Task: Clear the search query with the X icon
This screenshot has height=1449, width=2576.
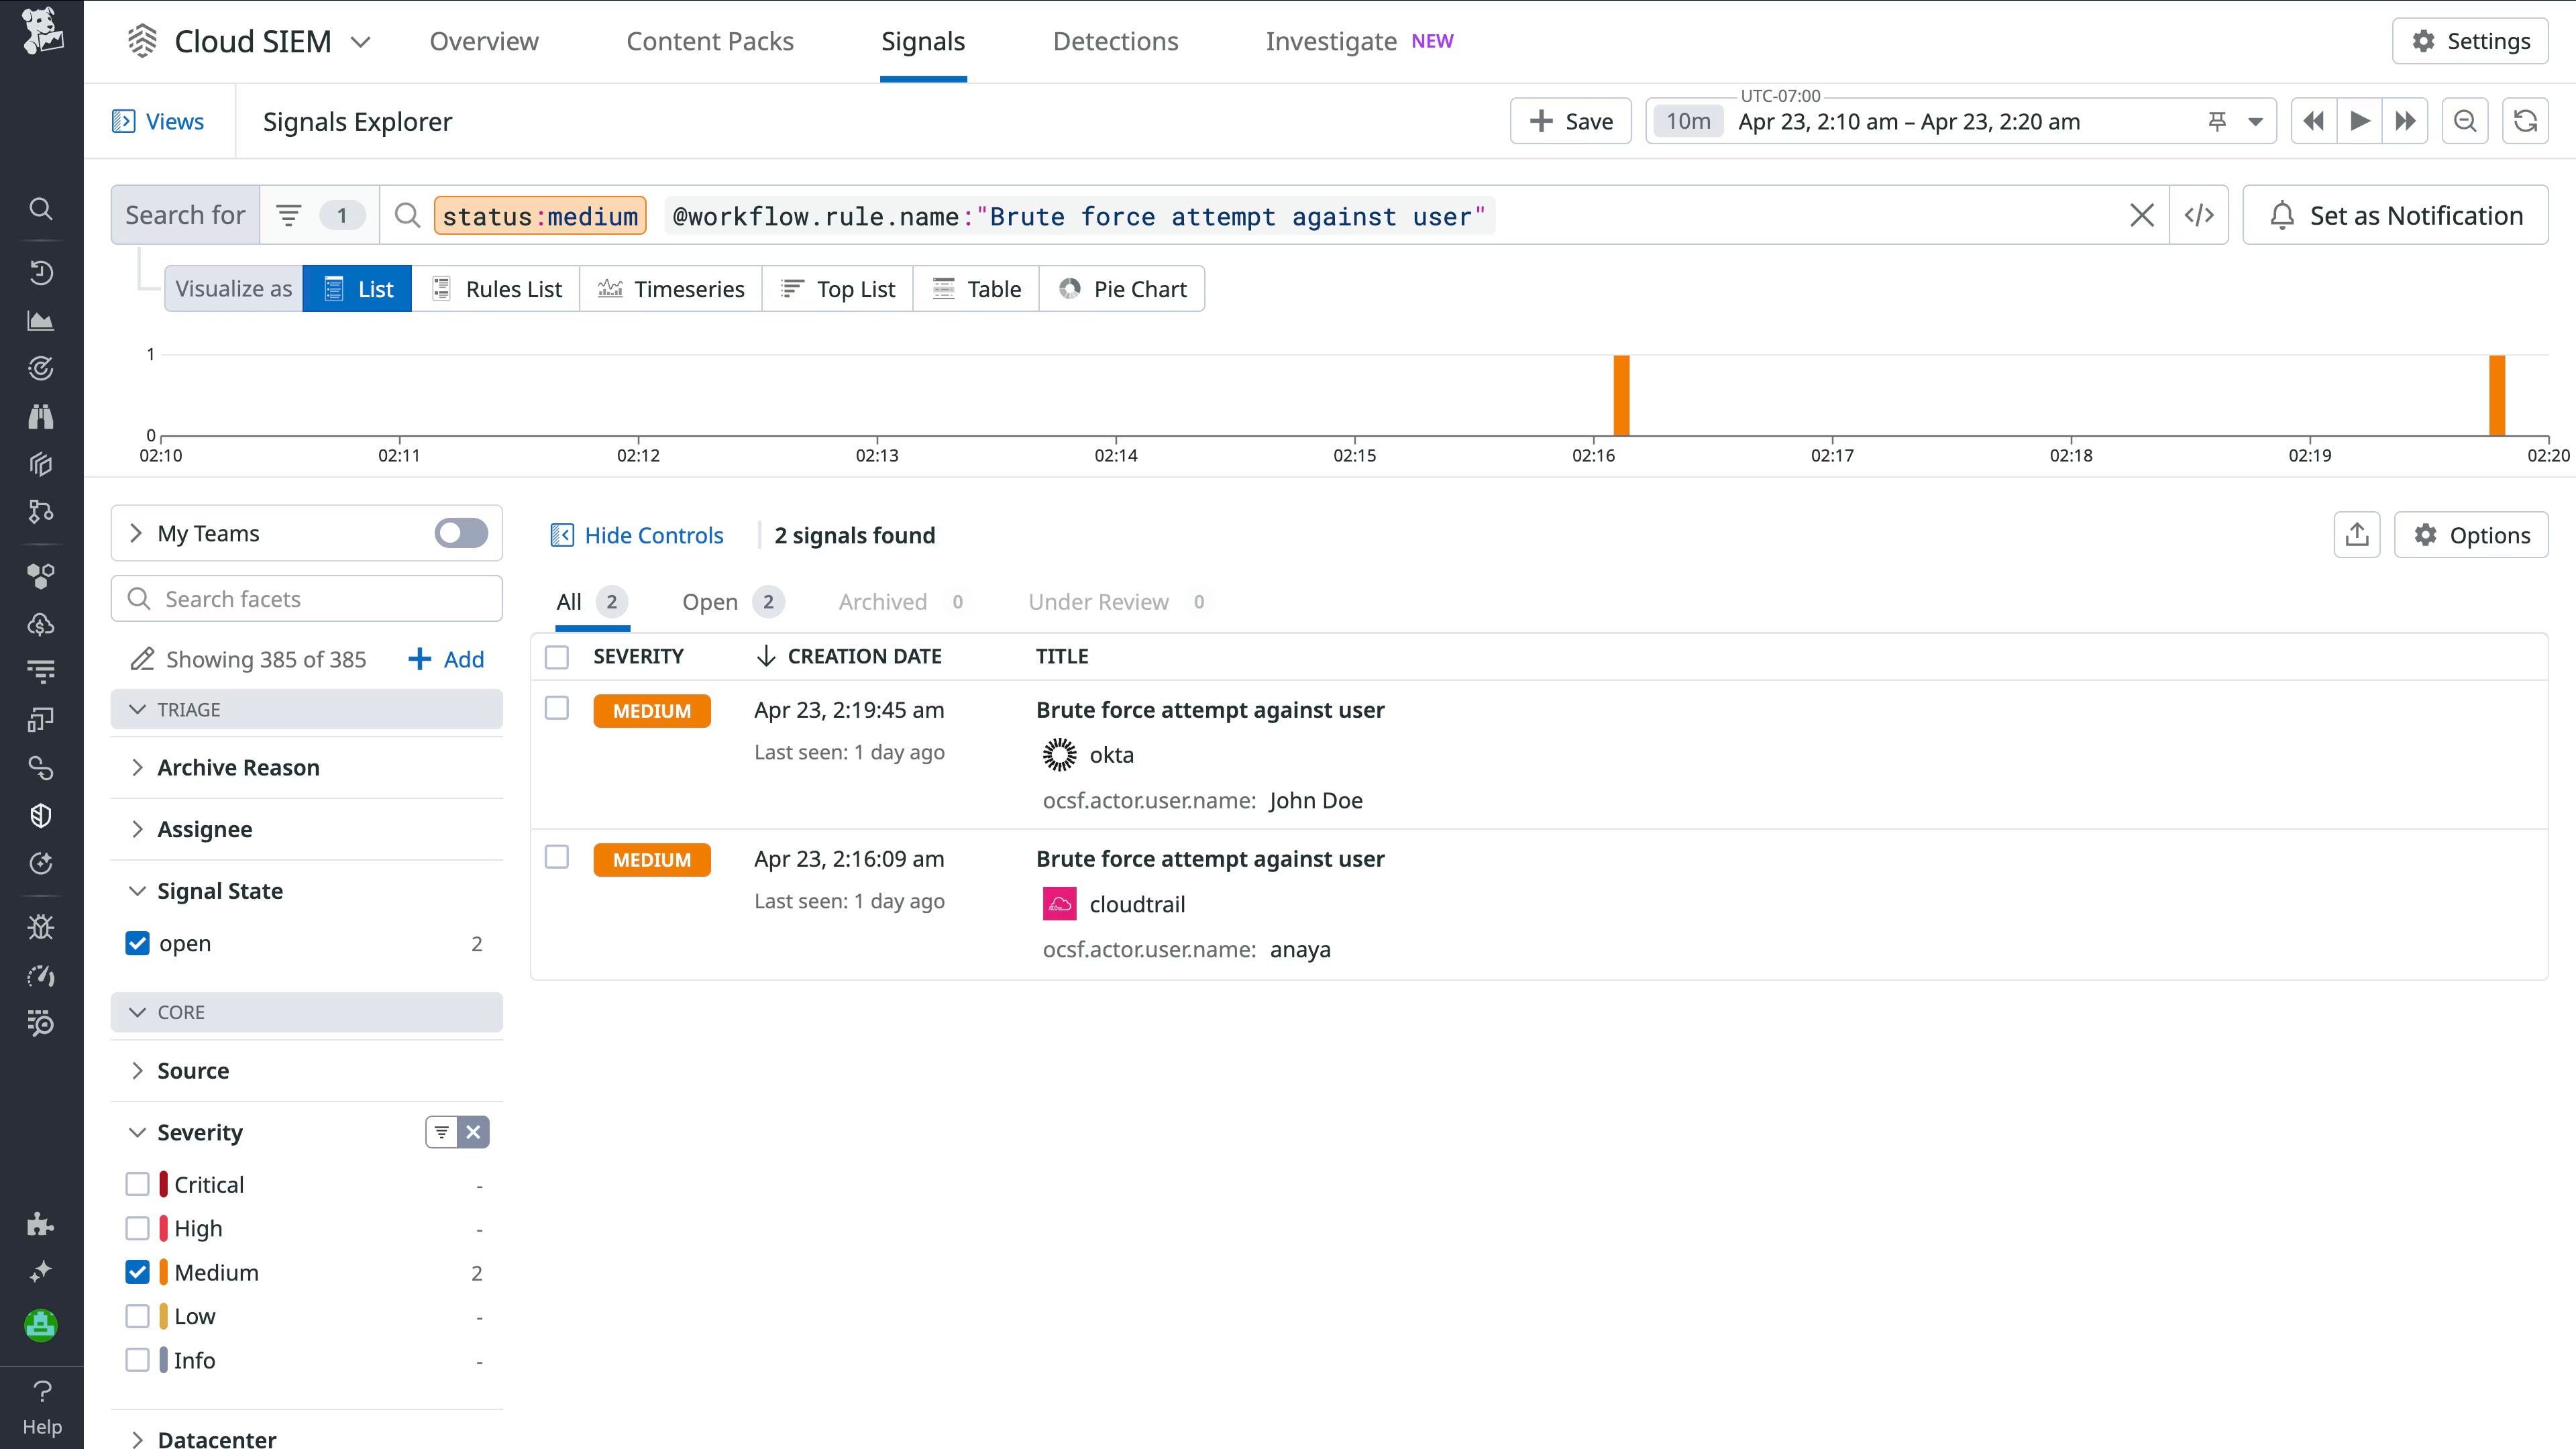Action: [2140, 214]
